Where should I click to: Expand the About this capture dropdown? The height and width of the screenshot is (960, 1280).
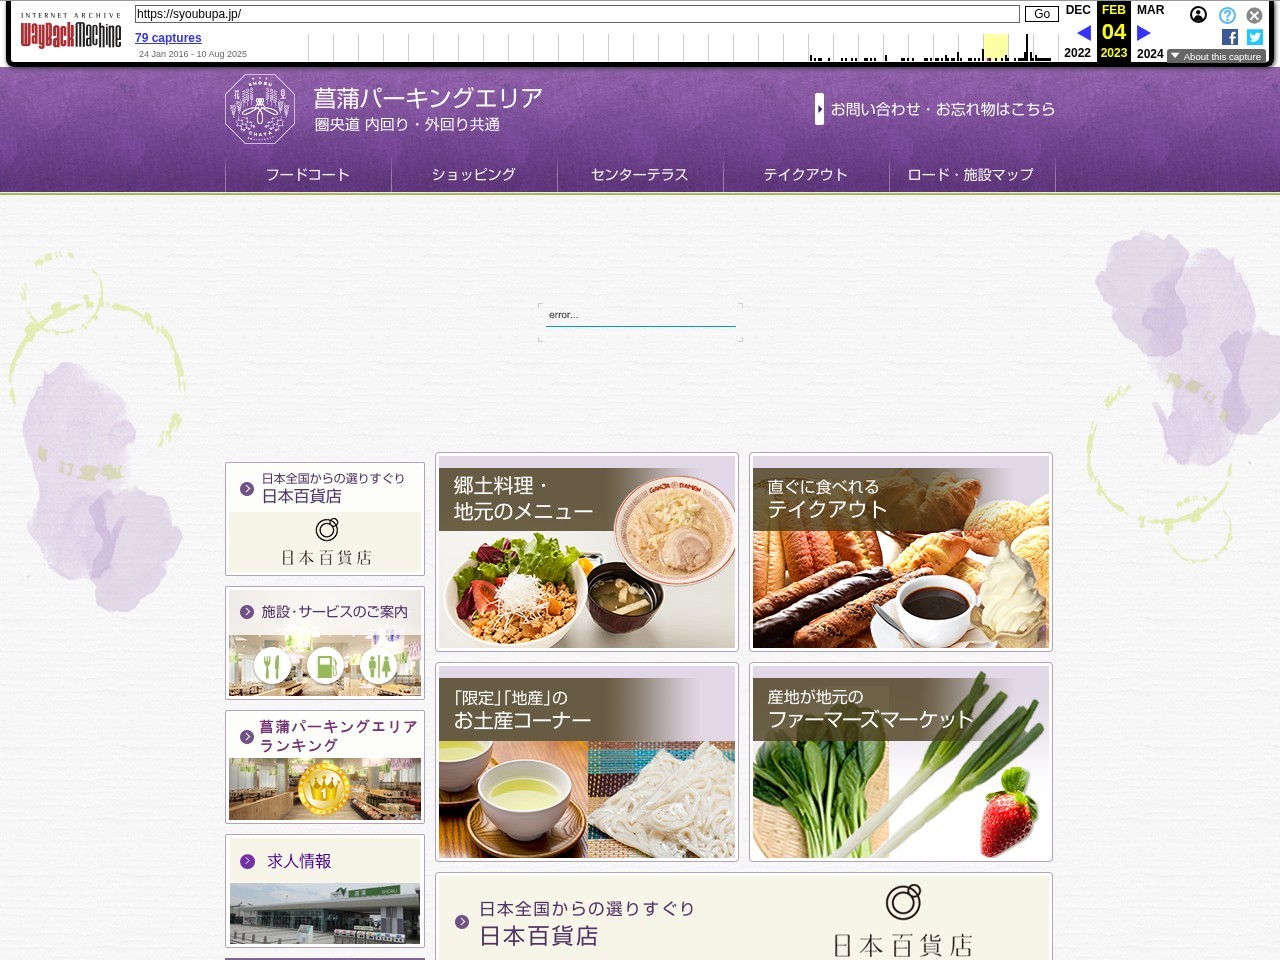(1216, 57)
